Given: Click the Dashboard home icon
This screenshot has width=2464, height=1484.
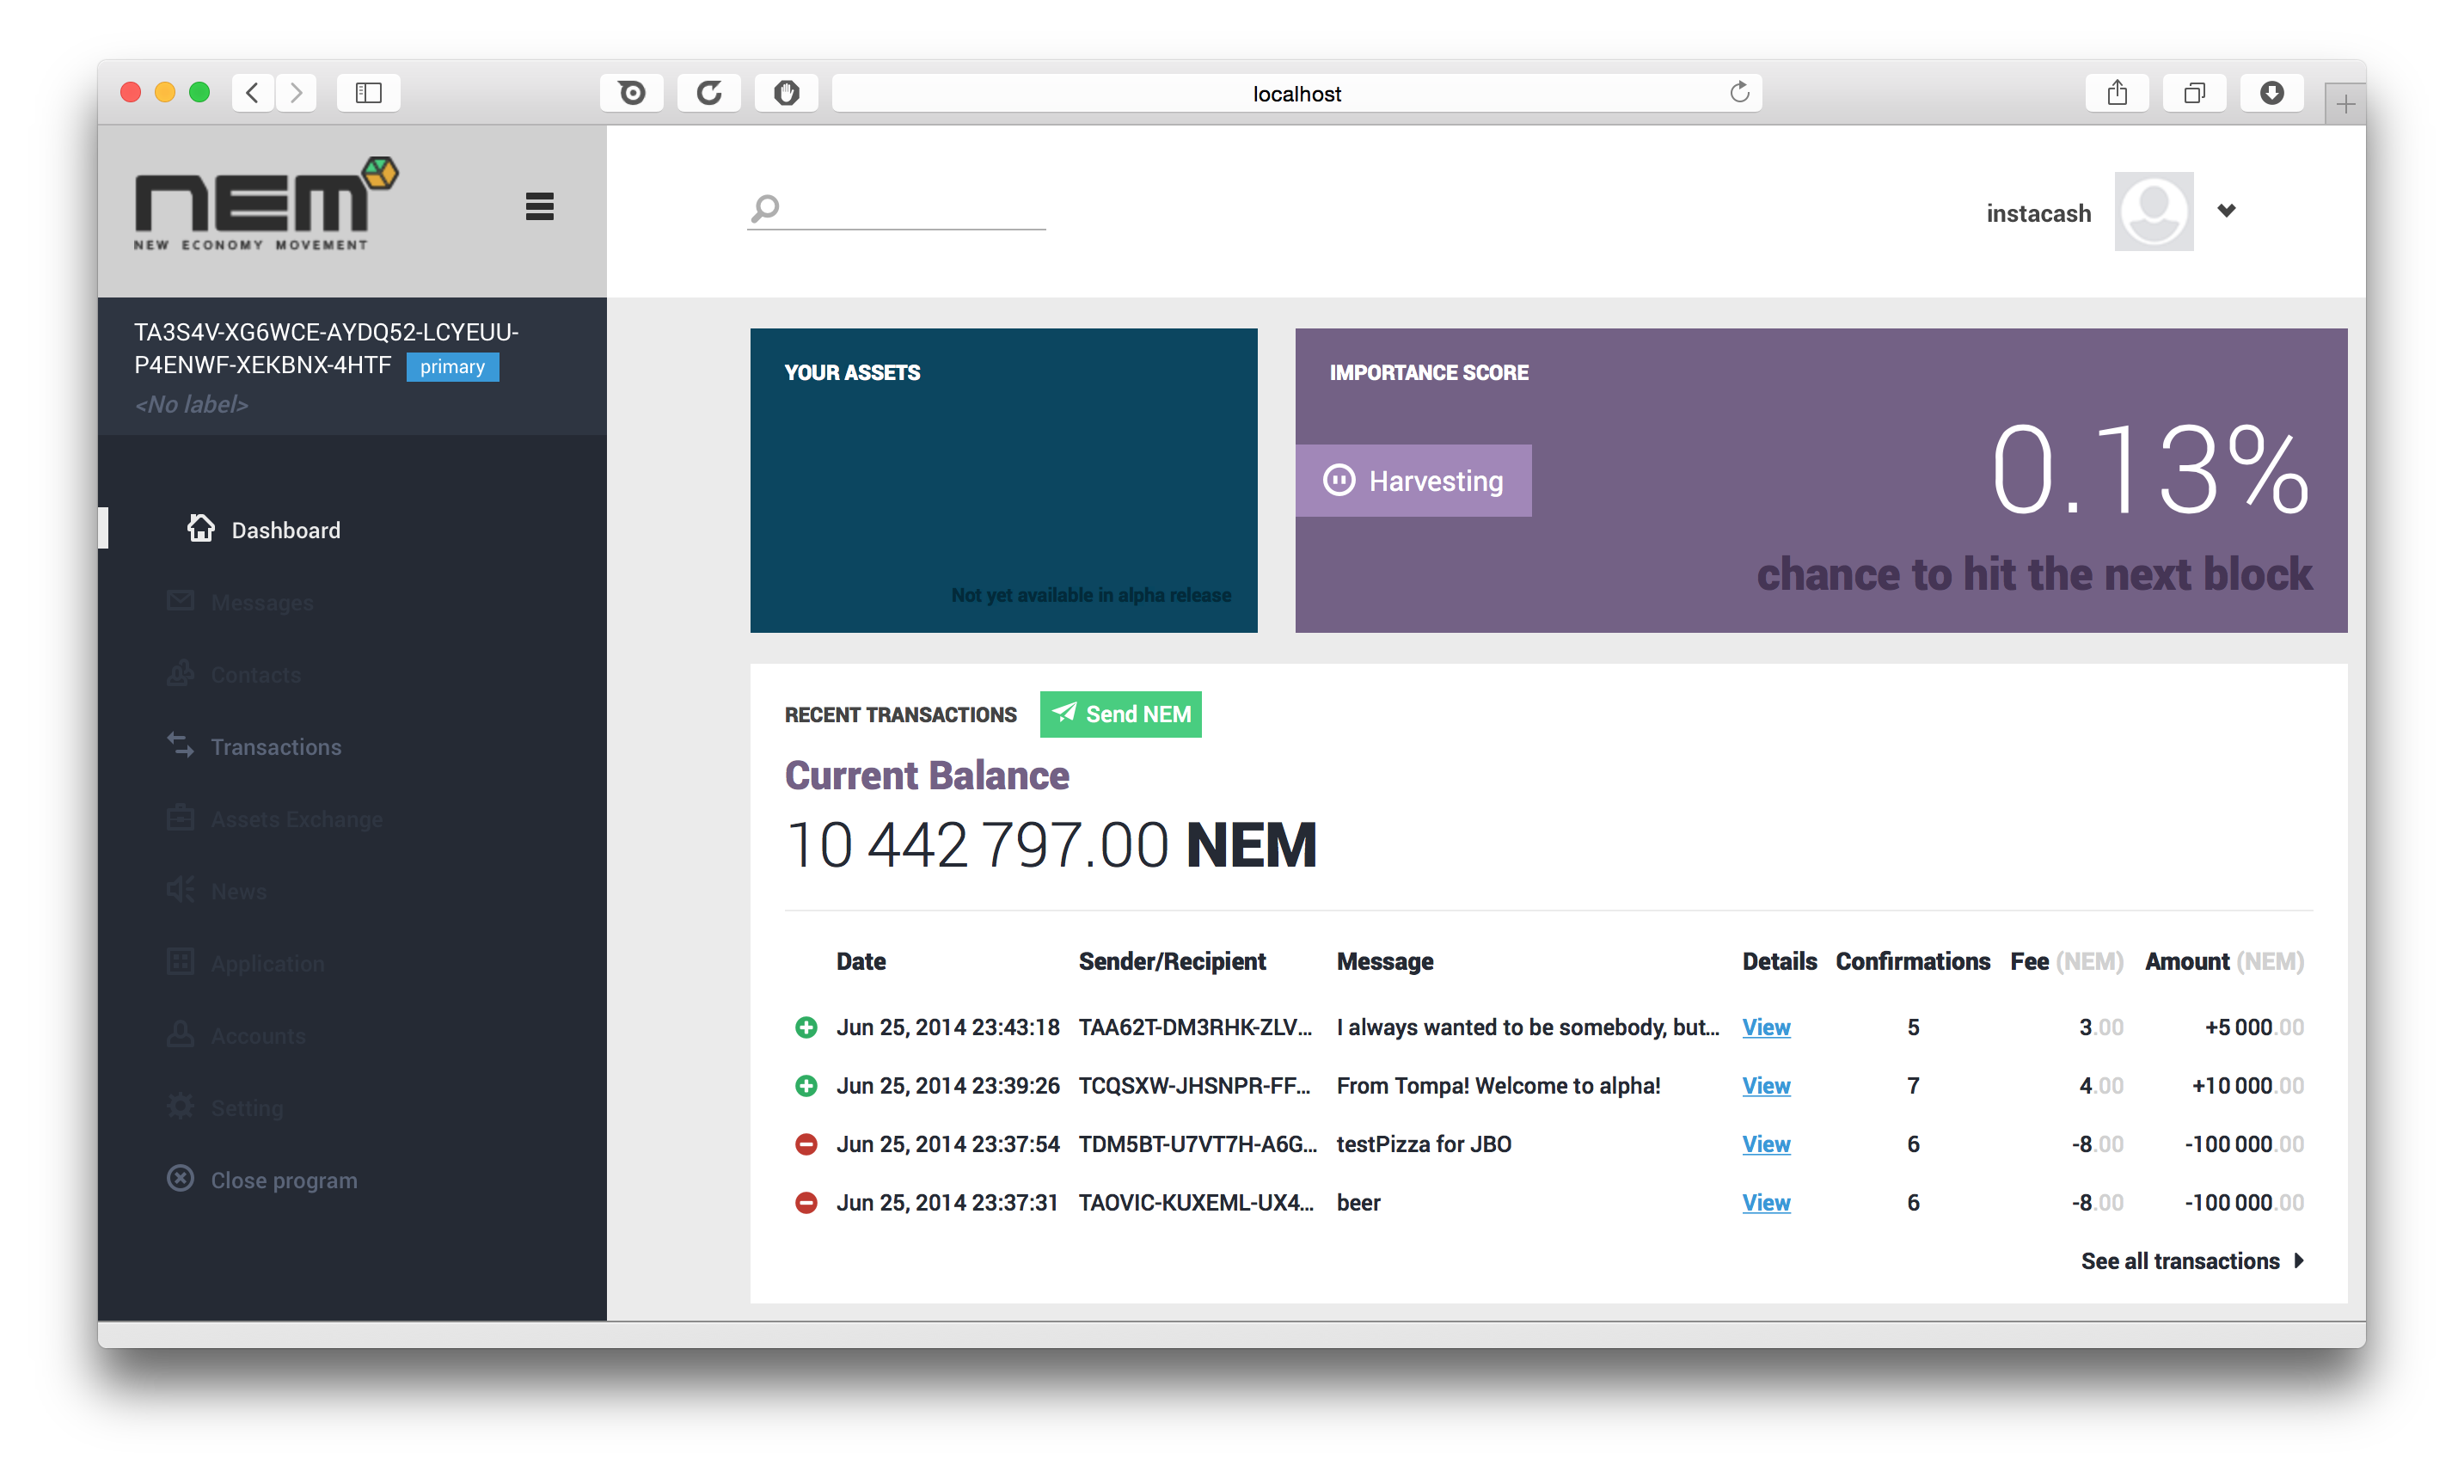Looking at the screenshot, I should [x=201, y=528].
